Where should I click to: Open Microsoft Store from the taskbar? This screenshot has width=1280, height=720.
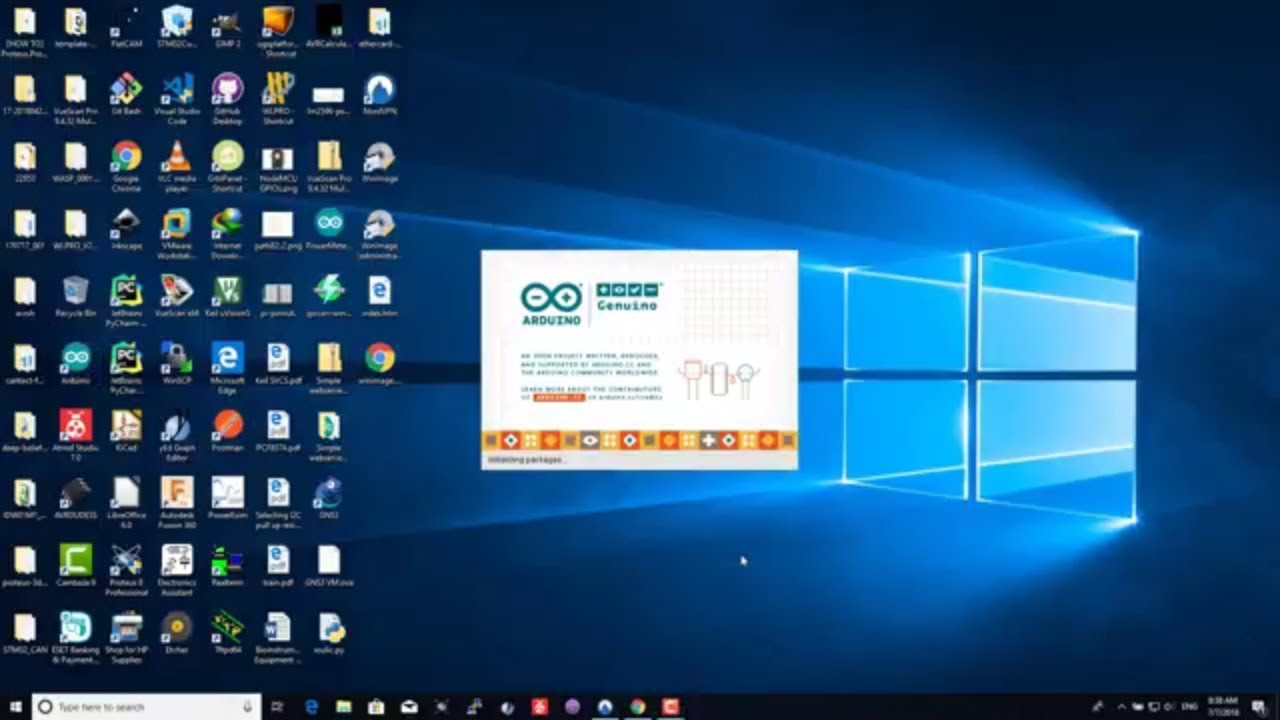pos(376,707)
